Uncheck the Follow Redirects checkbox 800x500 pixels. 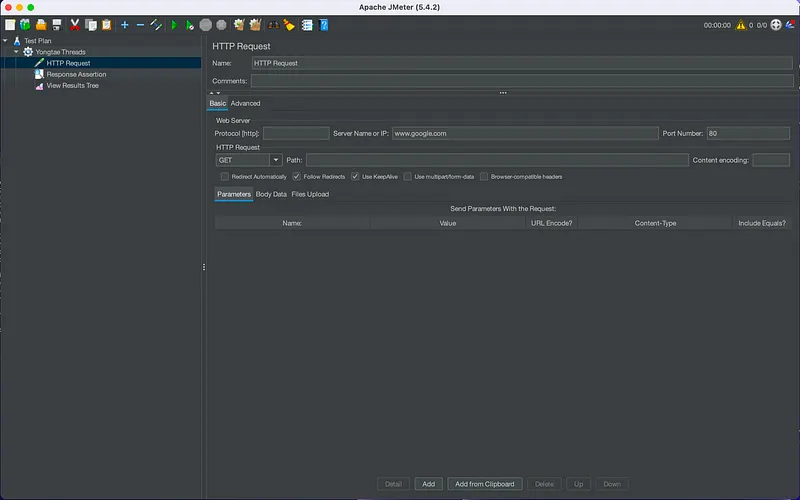[x=296, y=176]
